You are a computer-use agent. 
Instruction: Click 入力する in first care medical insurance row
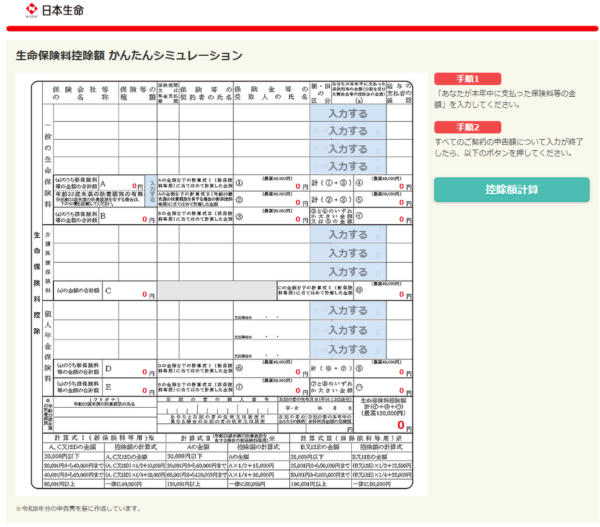point(348,235)
